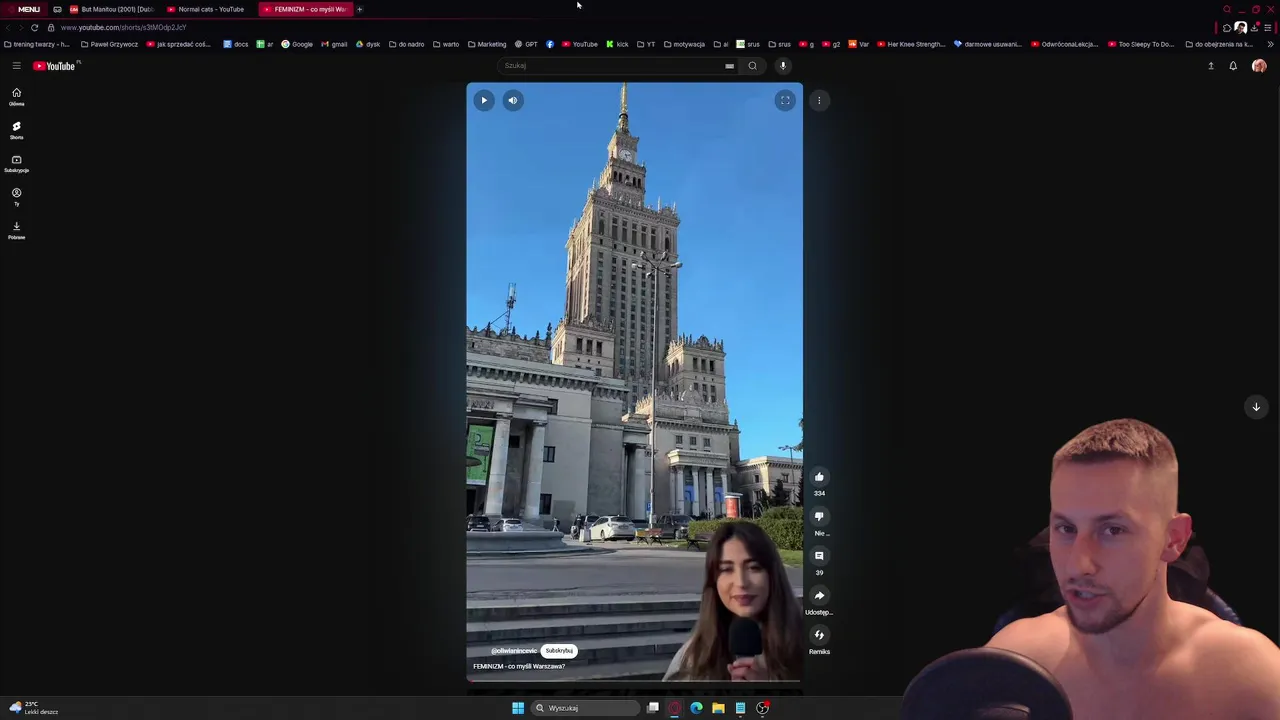Open the on-screen keyboard in search box
The width and height of the screenshot is (1280, 720).
[x=729, y=66]
